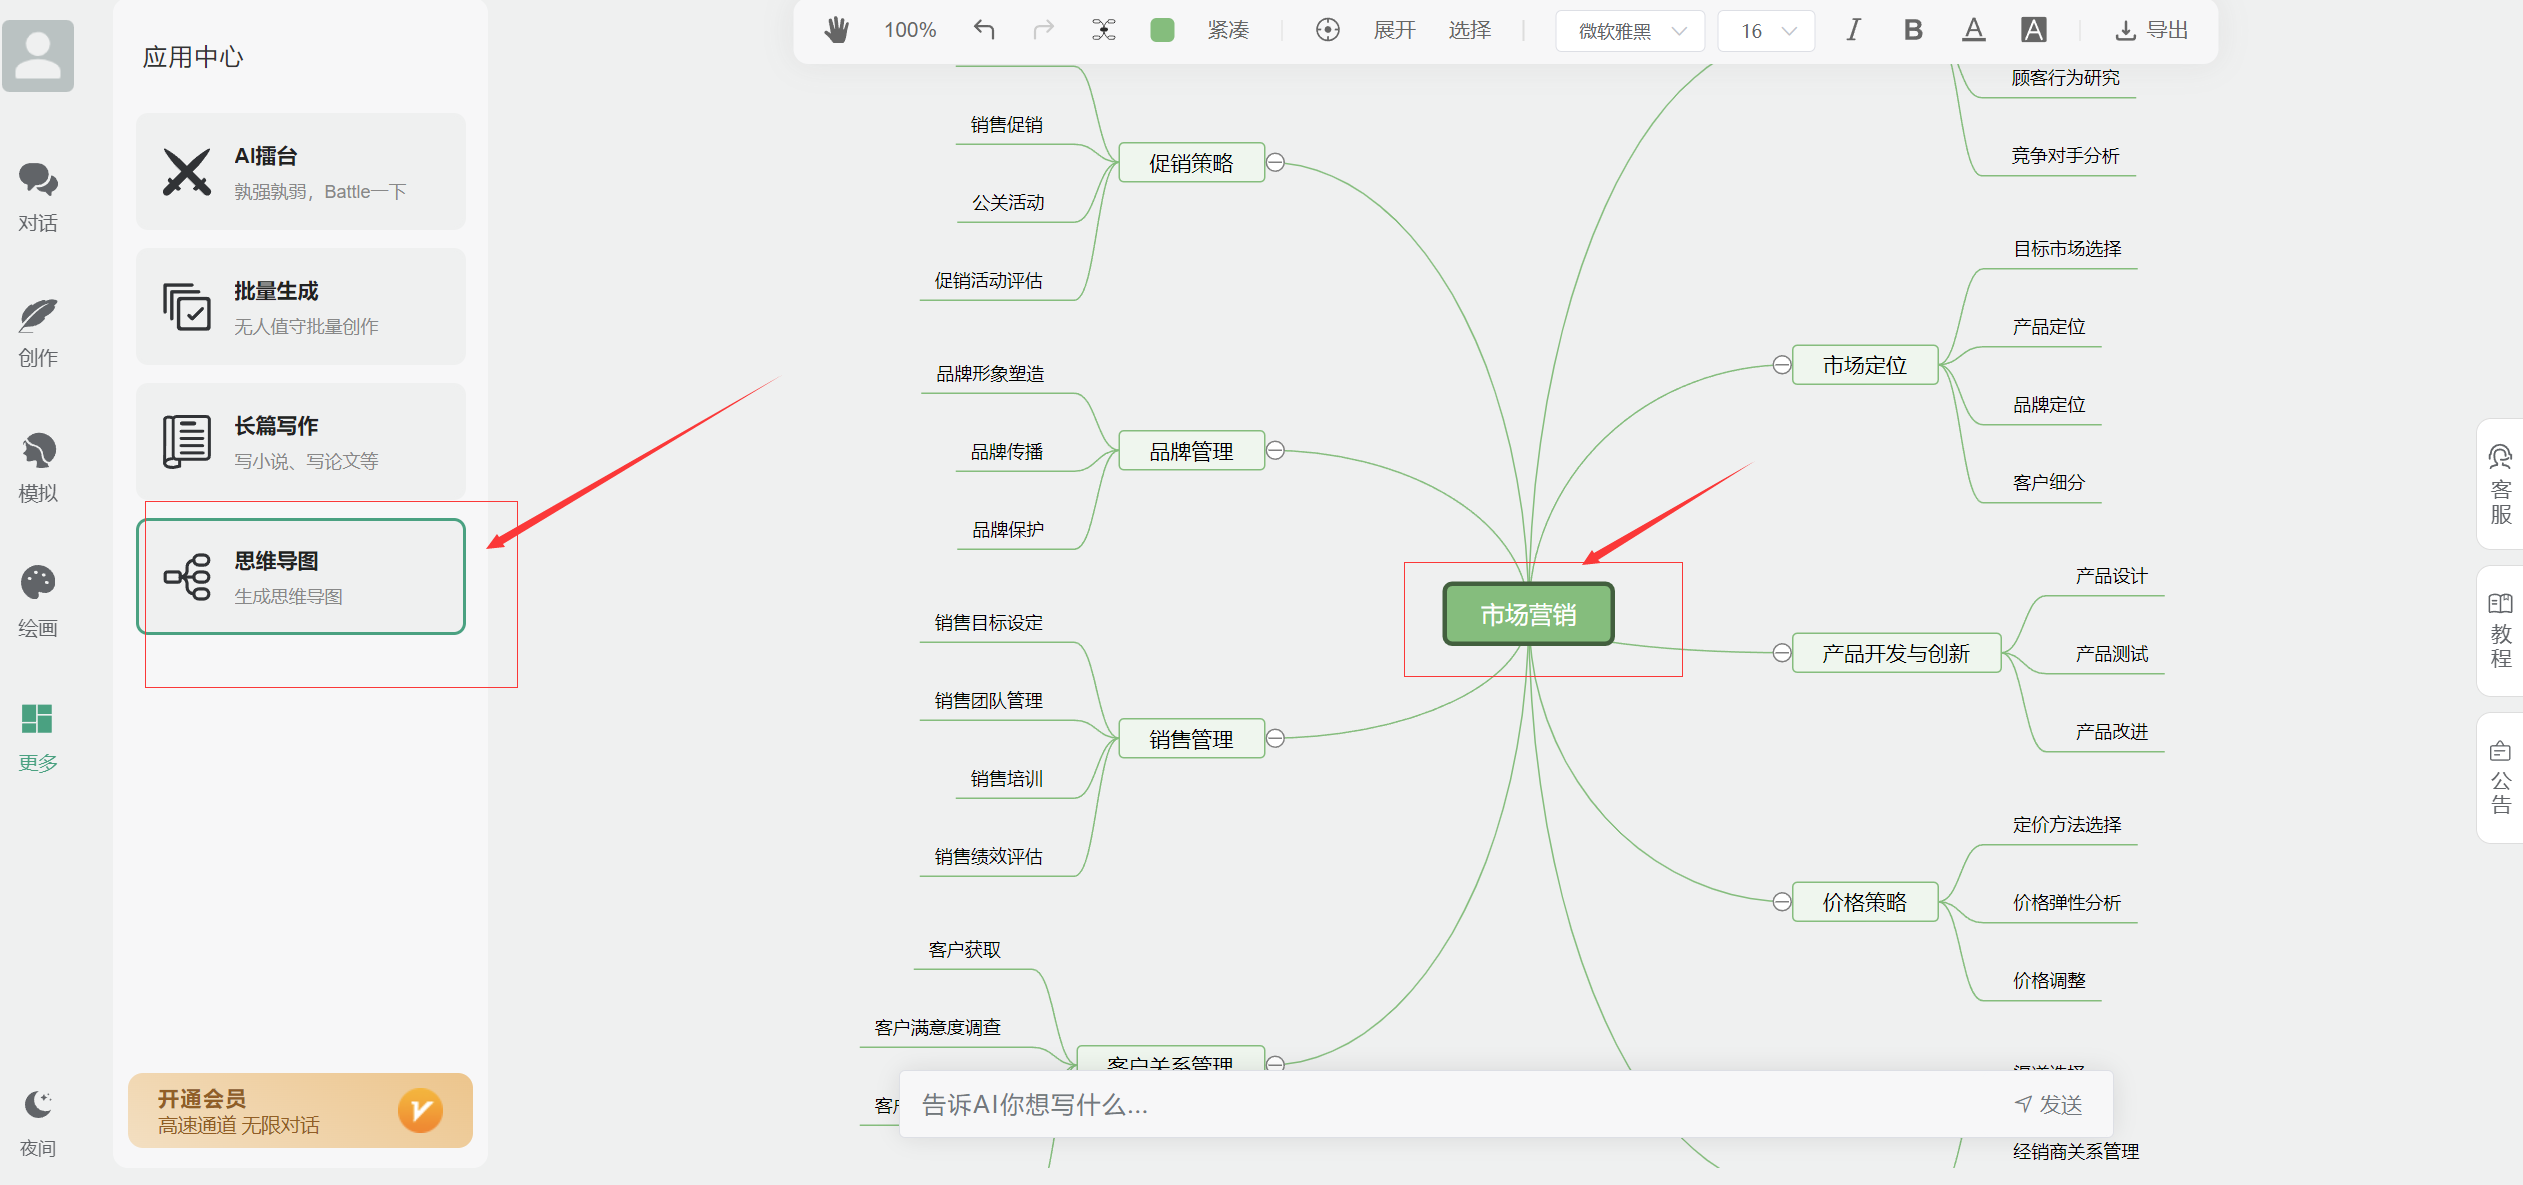This screenshot has width=2523, height=1185.
Task: Collapse the 促销策略 branch
Action: 1275,162
